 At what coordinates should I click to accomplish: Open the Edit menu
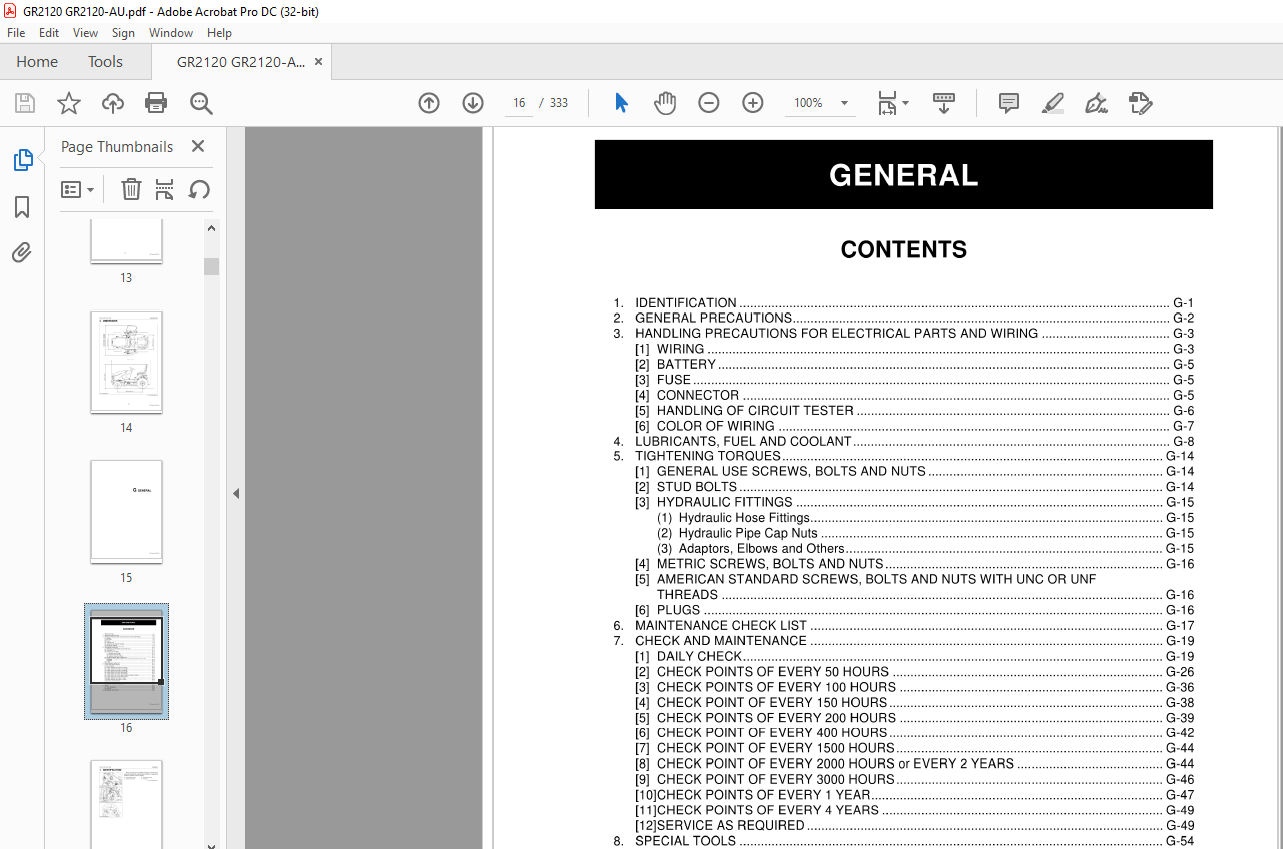(49, 33)
